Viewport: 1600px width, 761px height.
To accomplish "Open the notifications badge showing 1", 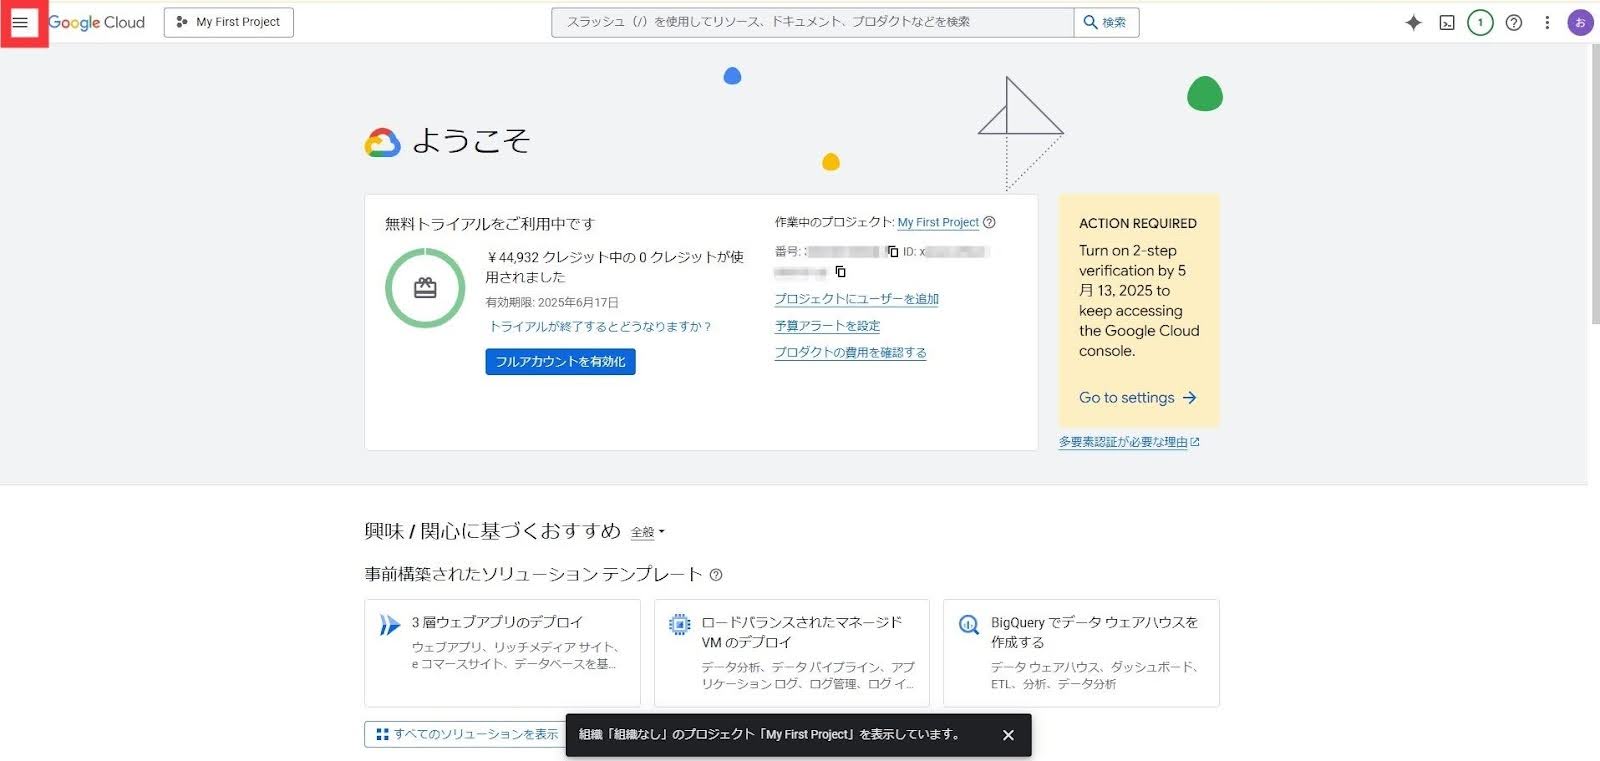I will (x=1480, y=22).
